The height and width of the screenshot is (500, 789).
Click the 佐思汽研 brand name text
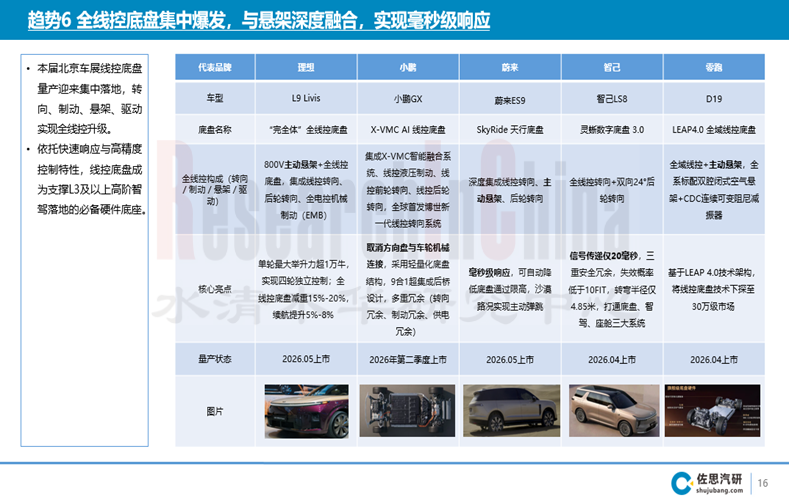coord(720,478)
